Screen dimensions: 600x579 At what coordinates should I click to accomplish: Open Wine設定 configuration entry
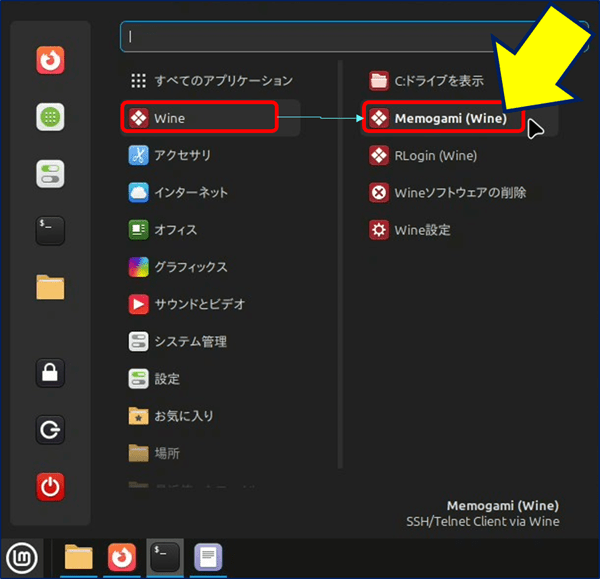tap(459, 230)
